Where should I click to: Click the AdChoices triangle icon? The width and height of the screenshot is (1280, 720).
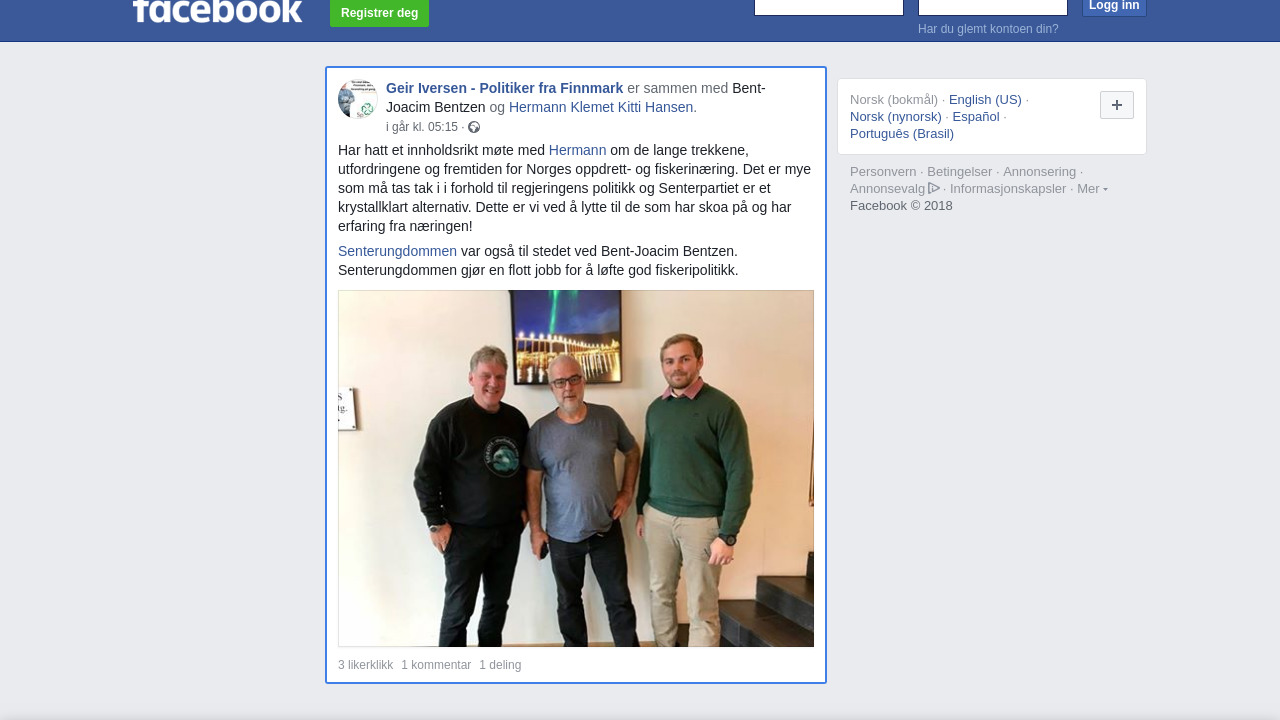pyautogui.click(x=934, y=188)
